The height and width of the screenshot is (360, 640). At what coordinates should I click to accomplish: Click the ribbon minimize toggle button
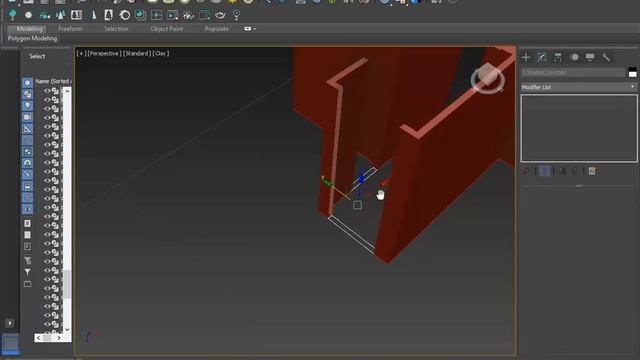tap(247, 29)
